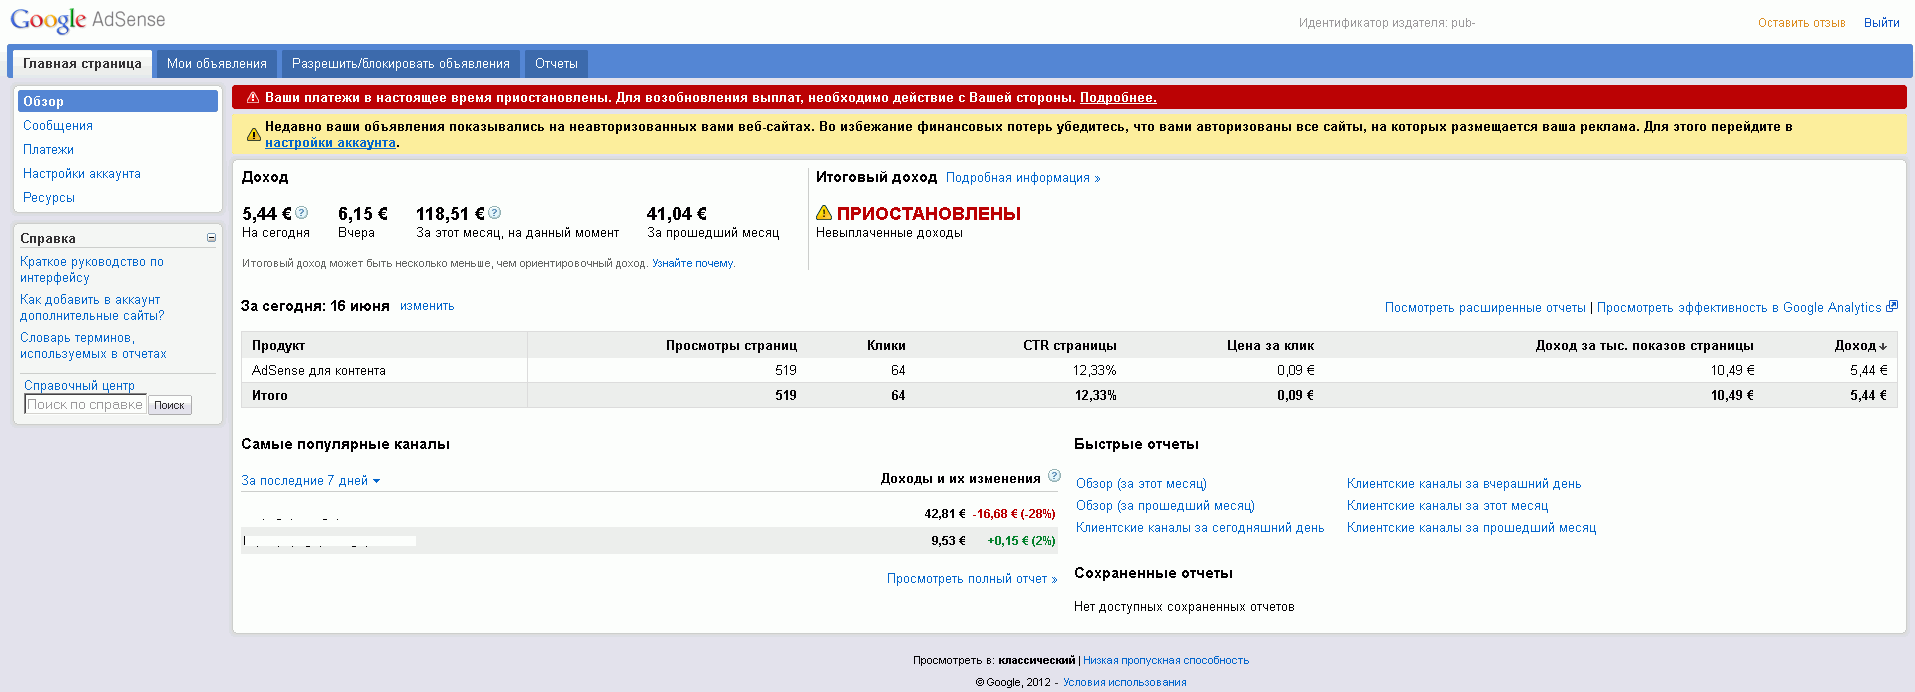Viewport: 1915px width, 692px height.
Task: Open 'Настройки аккаунта' in the sidebar
Action: (82, 174)
